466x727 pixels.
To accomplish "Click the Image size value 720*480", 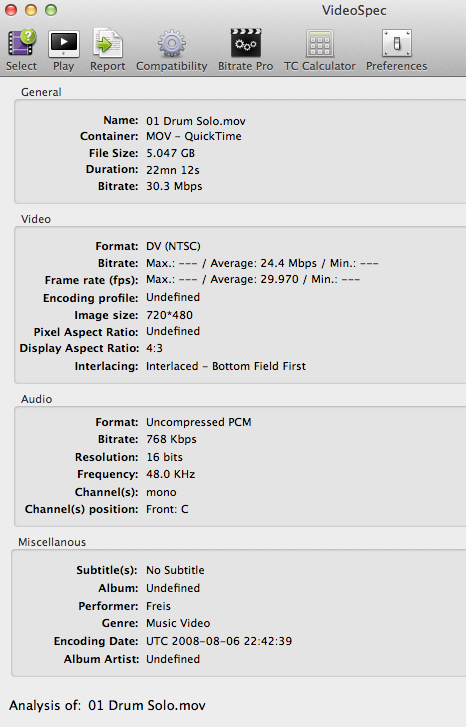I will (169, 315).
